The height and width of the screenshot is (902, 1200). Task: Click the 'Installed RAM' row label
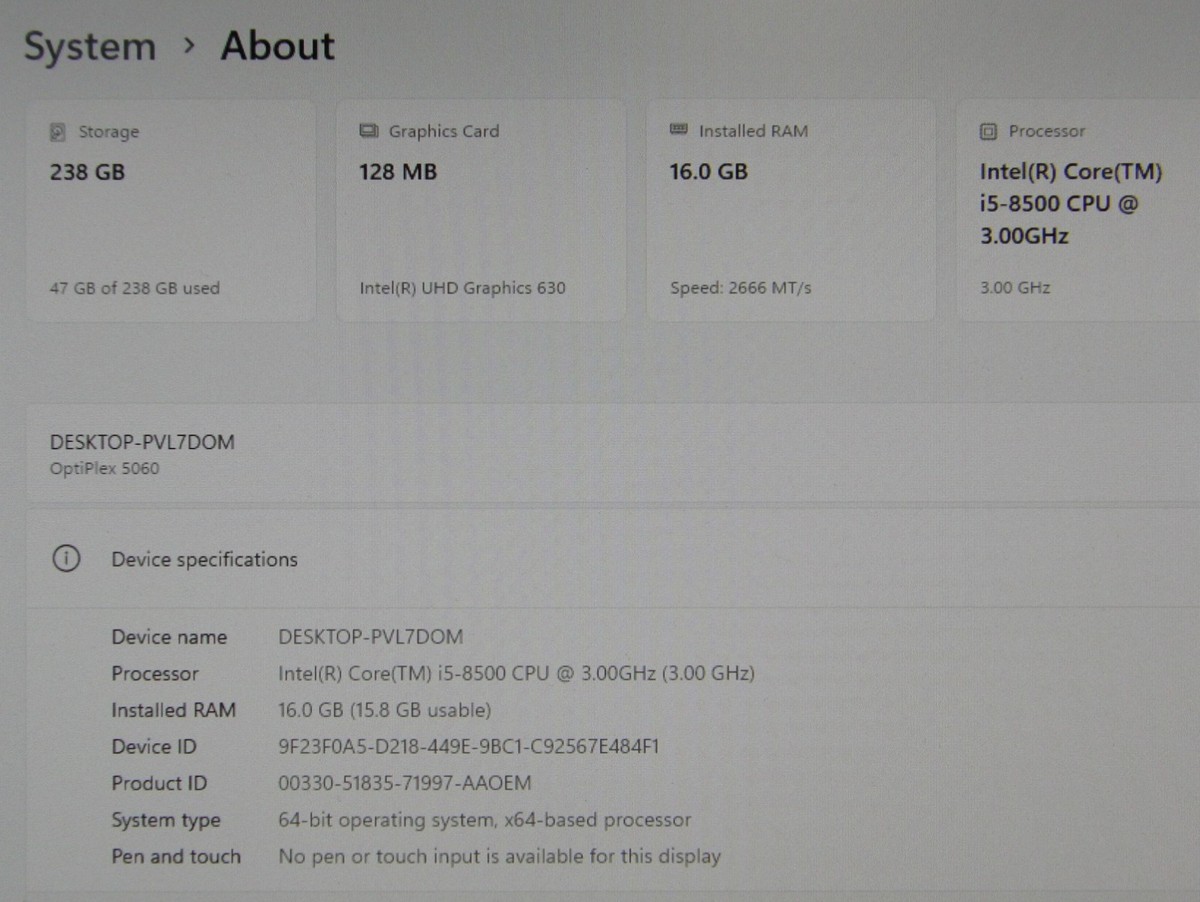[174, 710]
